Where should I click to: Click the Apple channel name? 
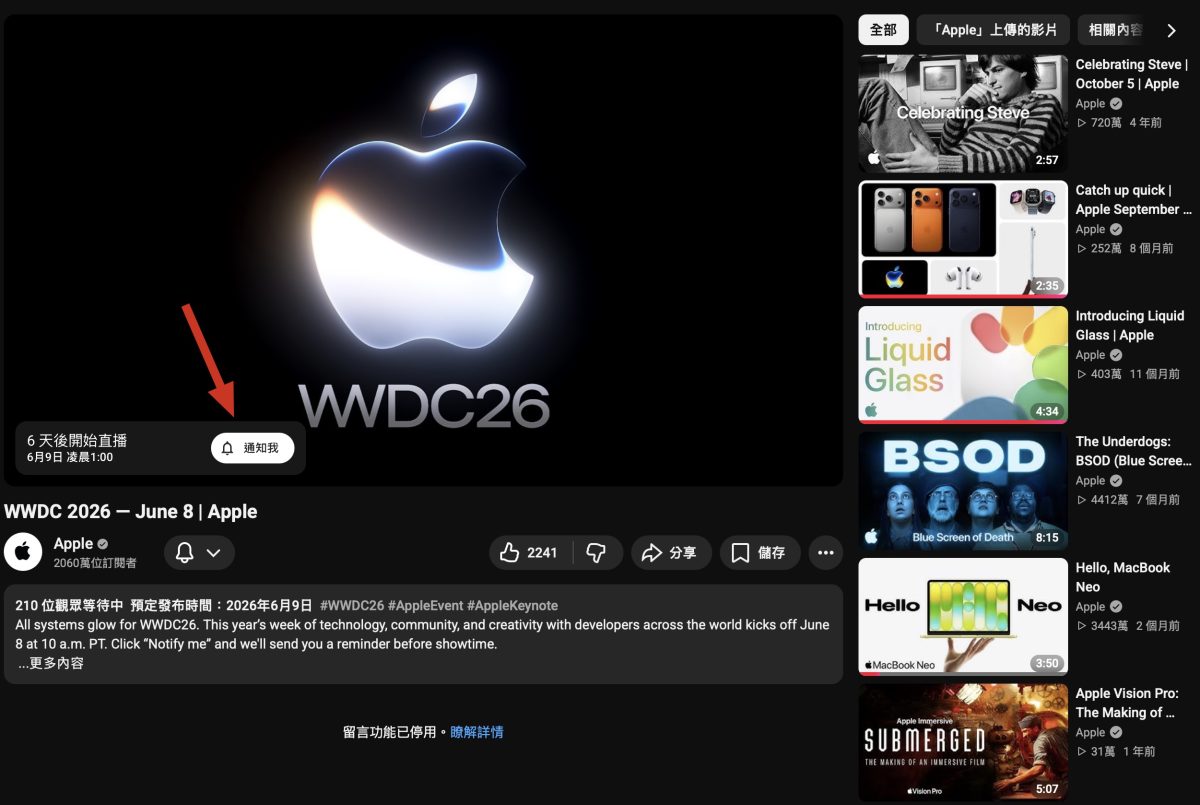pos(73,544)
